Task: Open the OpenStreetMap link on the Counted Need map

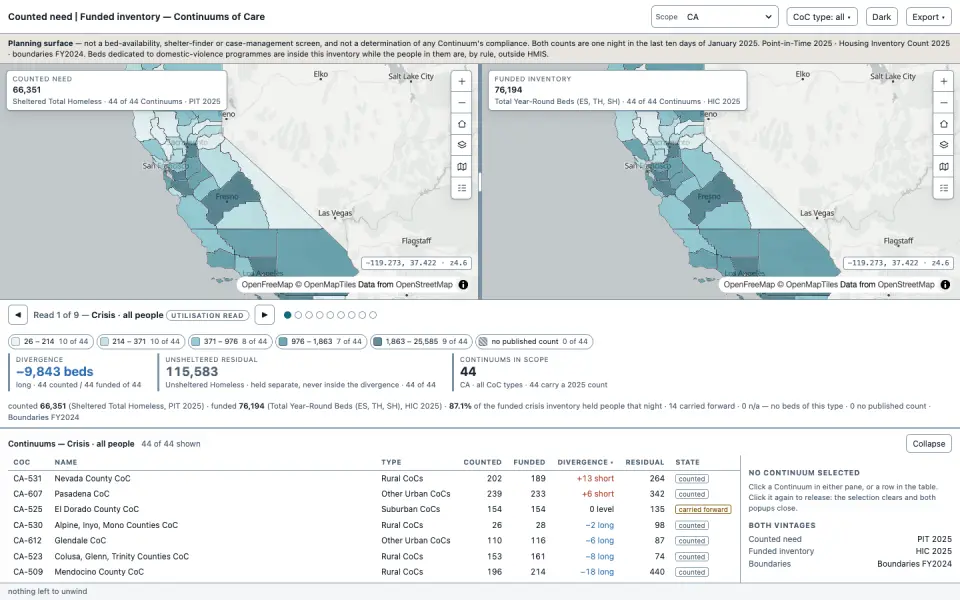Action: pyautogui.click(x=424, y=285)
